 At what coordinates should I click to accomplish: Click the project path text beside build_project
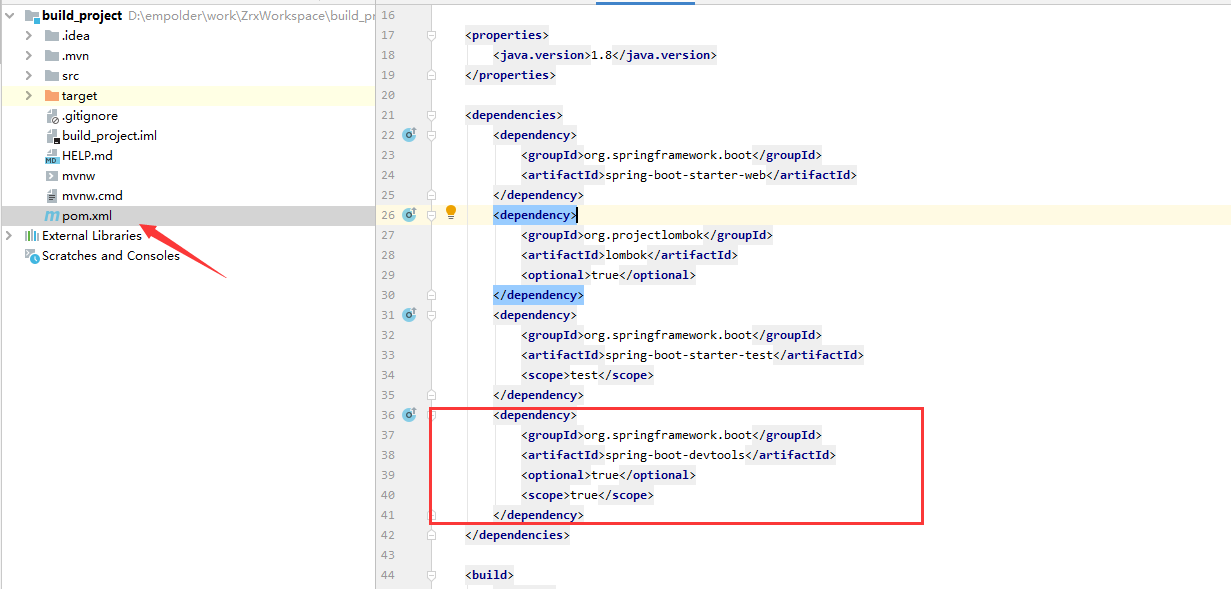click(x=251, y=16)
